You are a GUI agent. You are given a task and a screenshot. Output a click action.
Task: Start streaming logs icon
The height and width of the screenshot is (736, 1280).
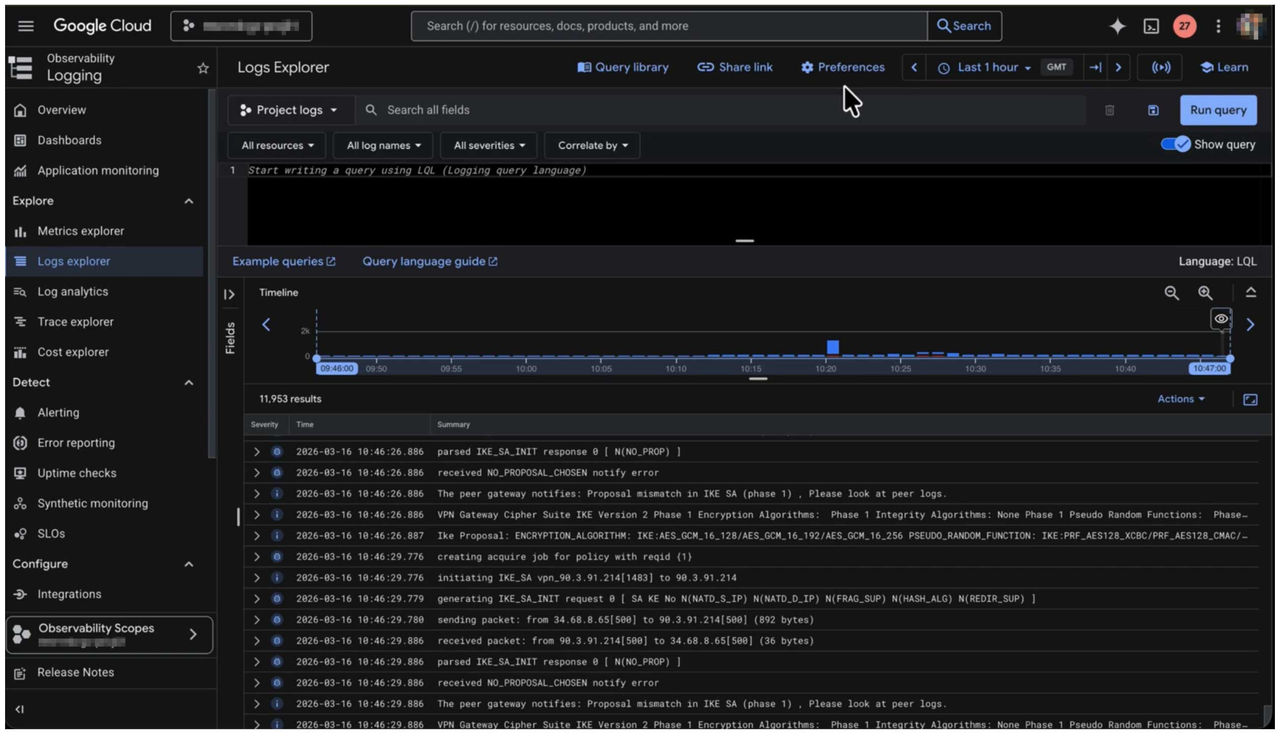tap(1161, 67)
